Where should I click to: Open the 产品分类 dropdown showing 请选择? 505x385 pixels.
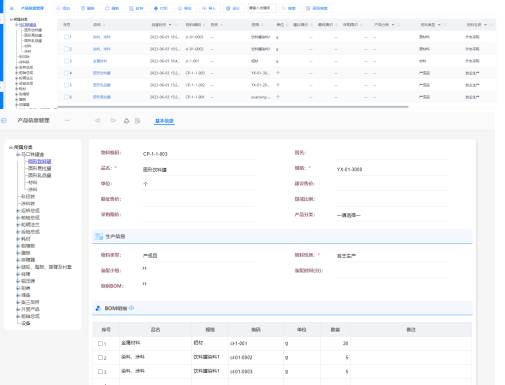(x=392, y=215)
